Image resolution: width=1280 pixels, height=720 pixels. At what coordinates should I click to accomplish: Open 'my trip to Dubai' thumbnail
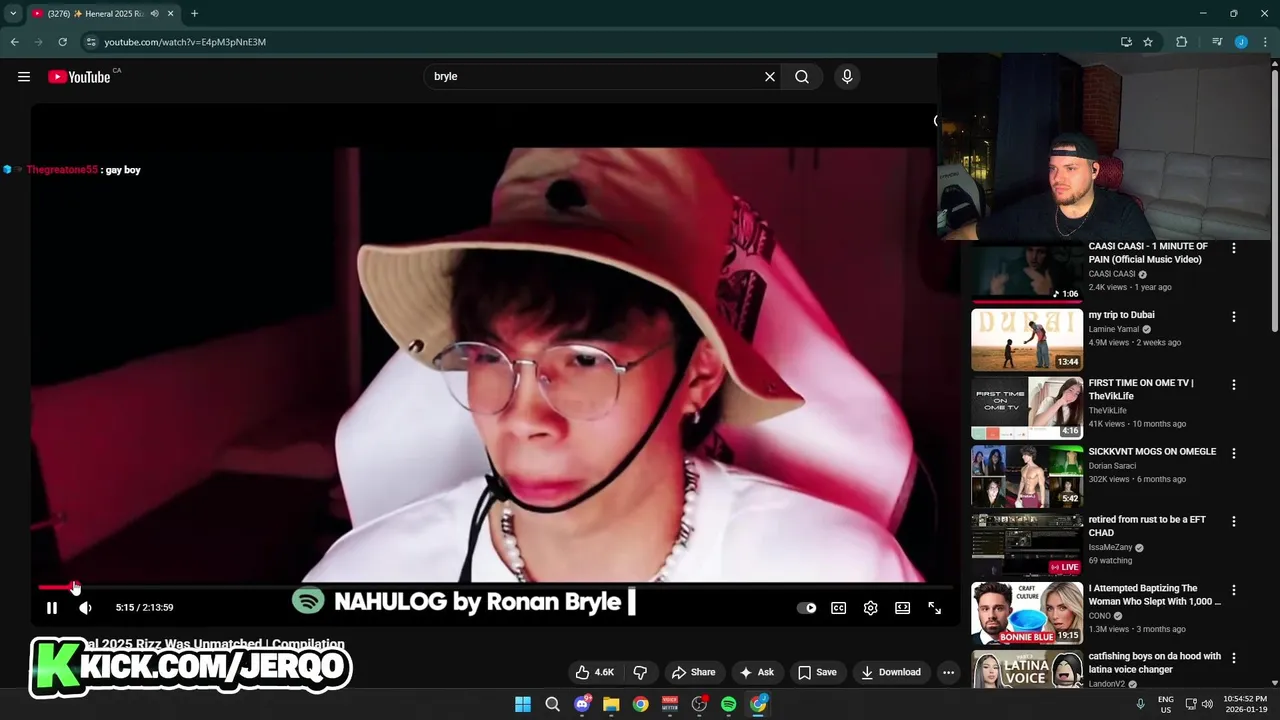[x=1027, y=340]
